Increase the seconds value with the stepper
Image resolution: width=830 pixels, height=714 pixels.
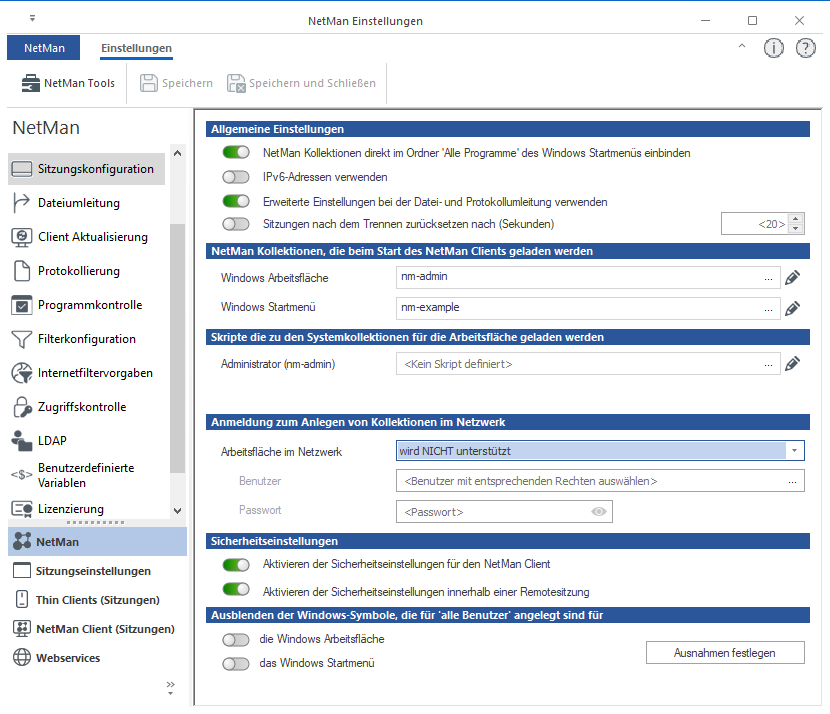tap(794, 219)
